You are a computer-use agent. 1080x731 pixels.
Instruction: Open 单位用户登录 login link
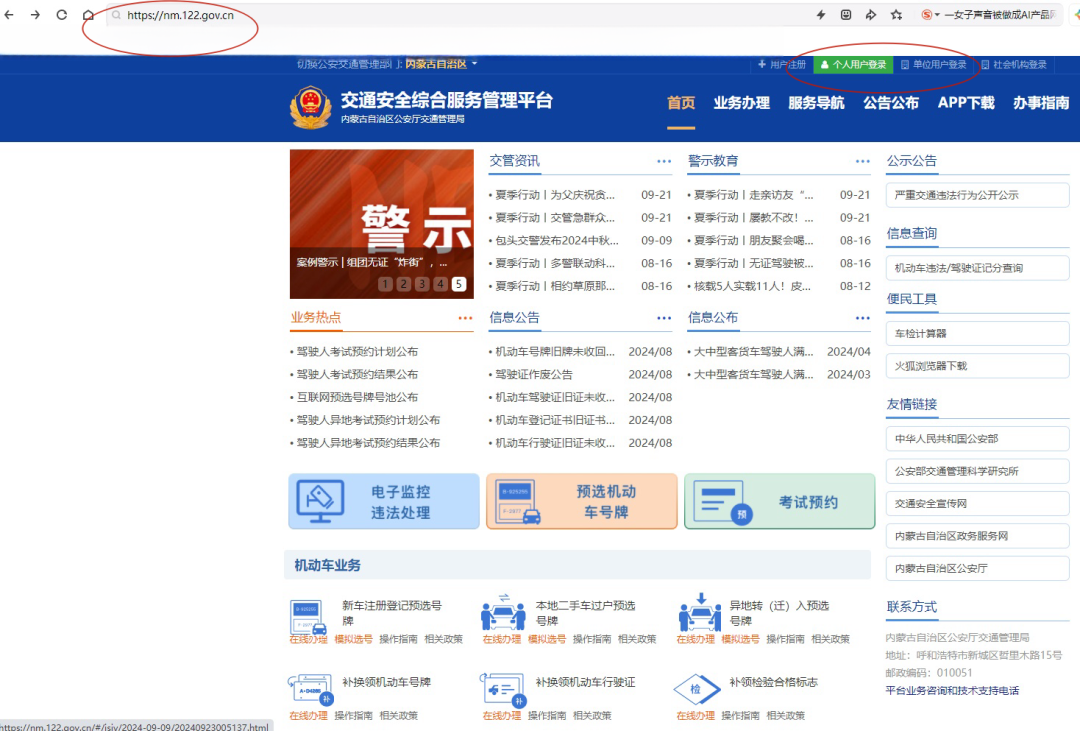coord(934,65)
